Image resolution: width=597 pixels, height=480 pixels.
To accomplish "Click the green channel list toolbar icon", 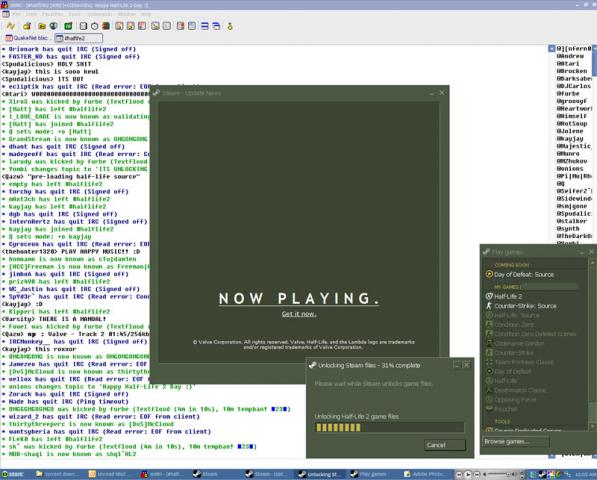I will 68,26.
